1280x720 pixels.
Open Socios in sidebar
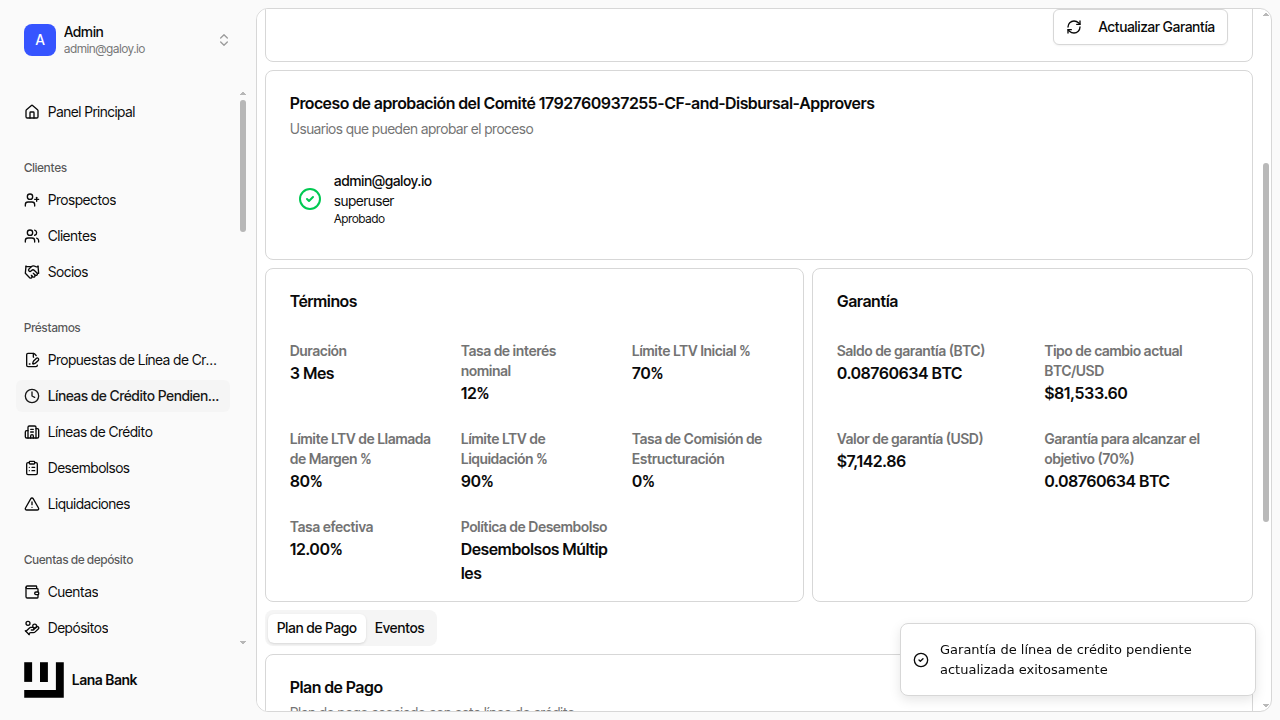[124, 272]
